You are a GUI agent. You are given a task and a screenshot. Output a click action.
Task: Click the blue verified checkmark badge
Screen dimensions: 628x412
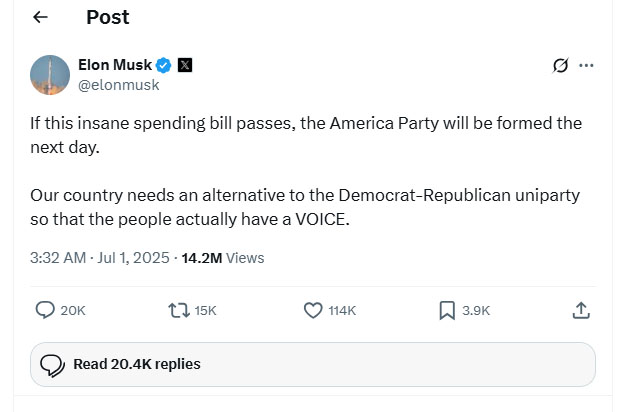pyautogui.click(x=164, y=66)
